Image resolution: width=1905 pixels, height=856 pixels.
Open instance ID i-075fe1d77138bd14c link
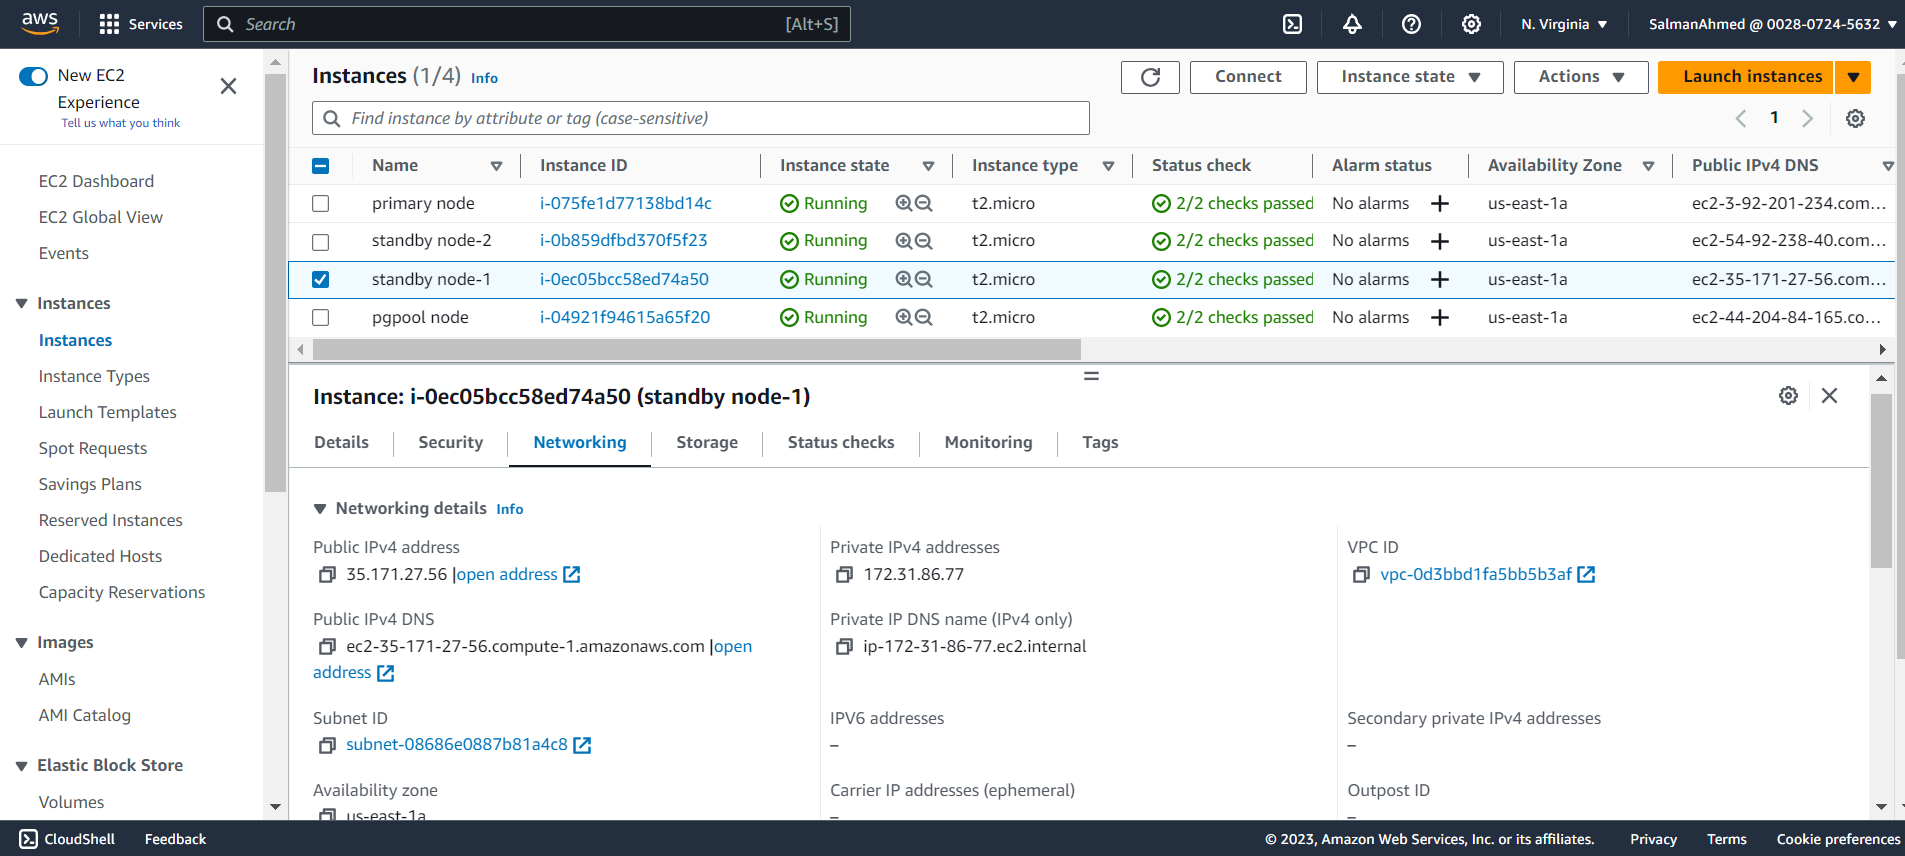626,203
